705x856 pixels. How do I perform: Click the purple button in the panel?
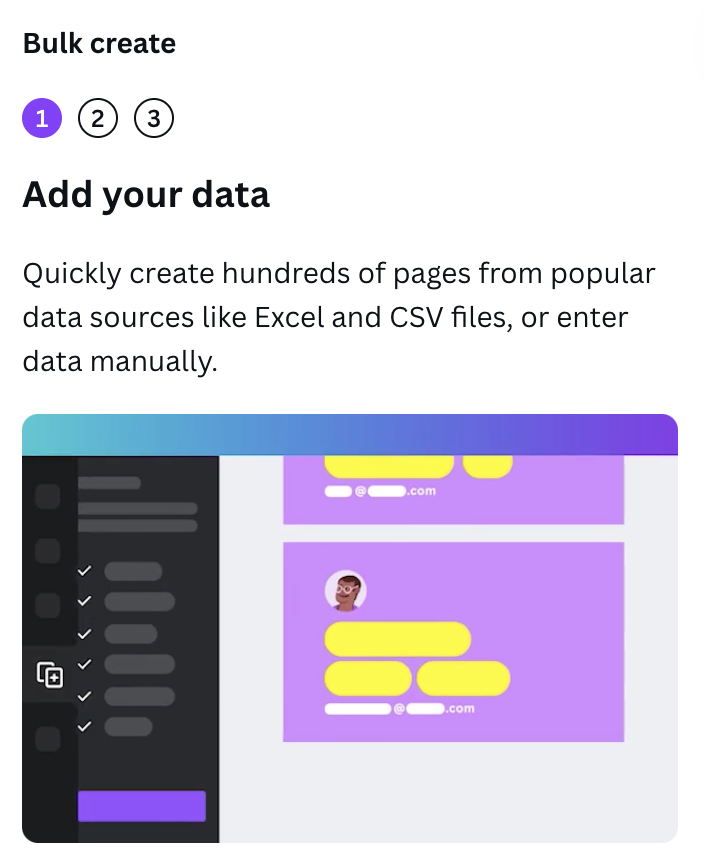pos(142,806)
